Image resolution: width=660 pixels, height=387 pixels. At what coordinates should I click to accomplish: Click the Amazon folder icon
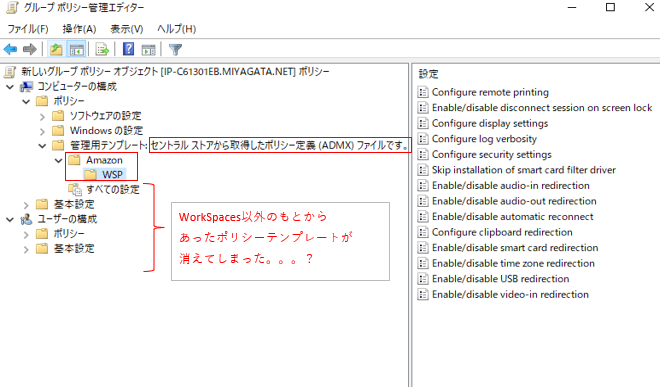pos(75,160)
